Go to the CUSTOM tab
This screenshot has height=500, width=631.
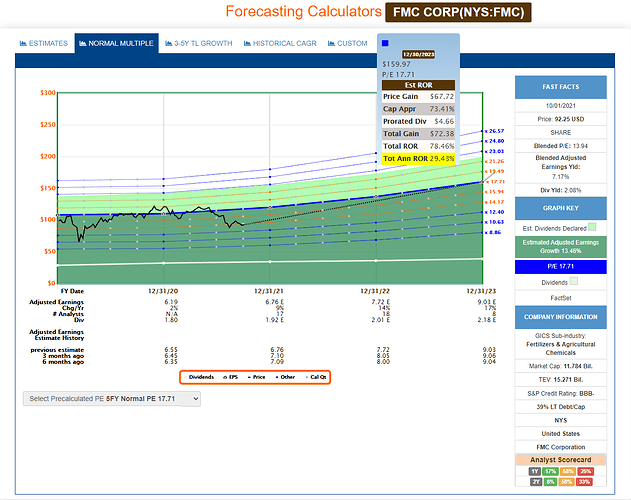tap(348, 43)
